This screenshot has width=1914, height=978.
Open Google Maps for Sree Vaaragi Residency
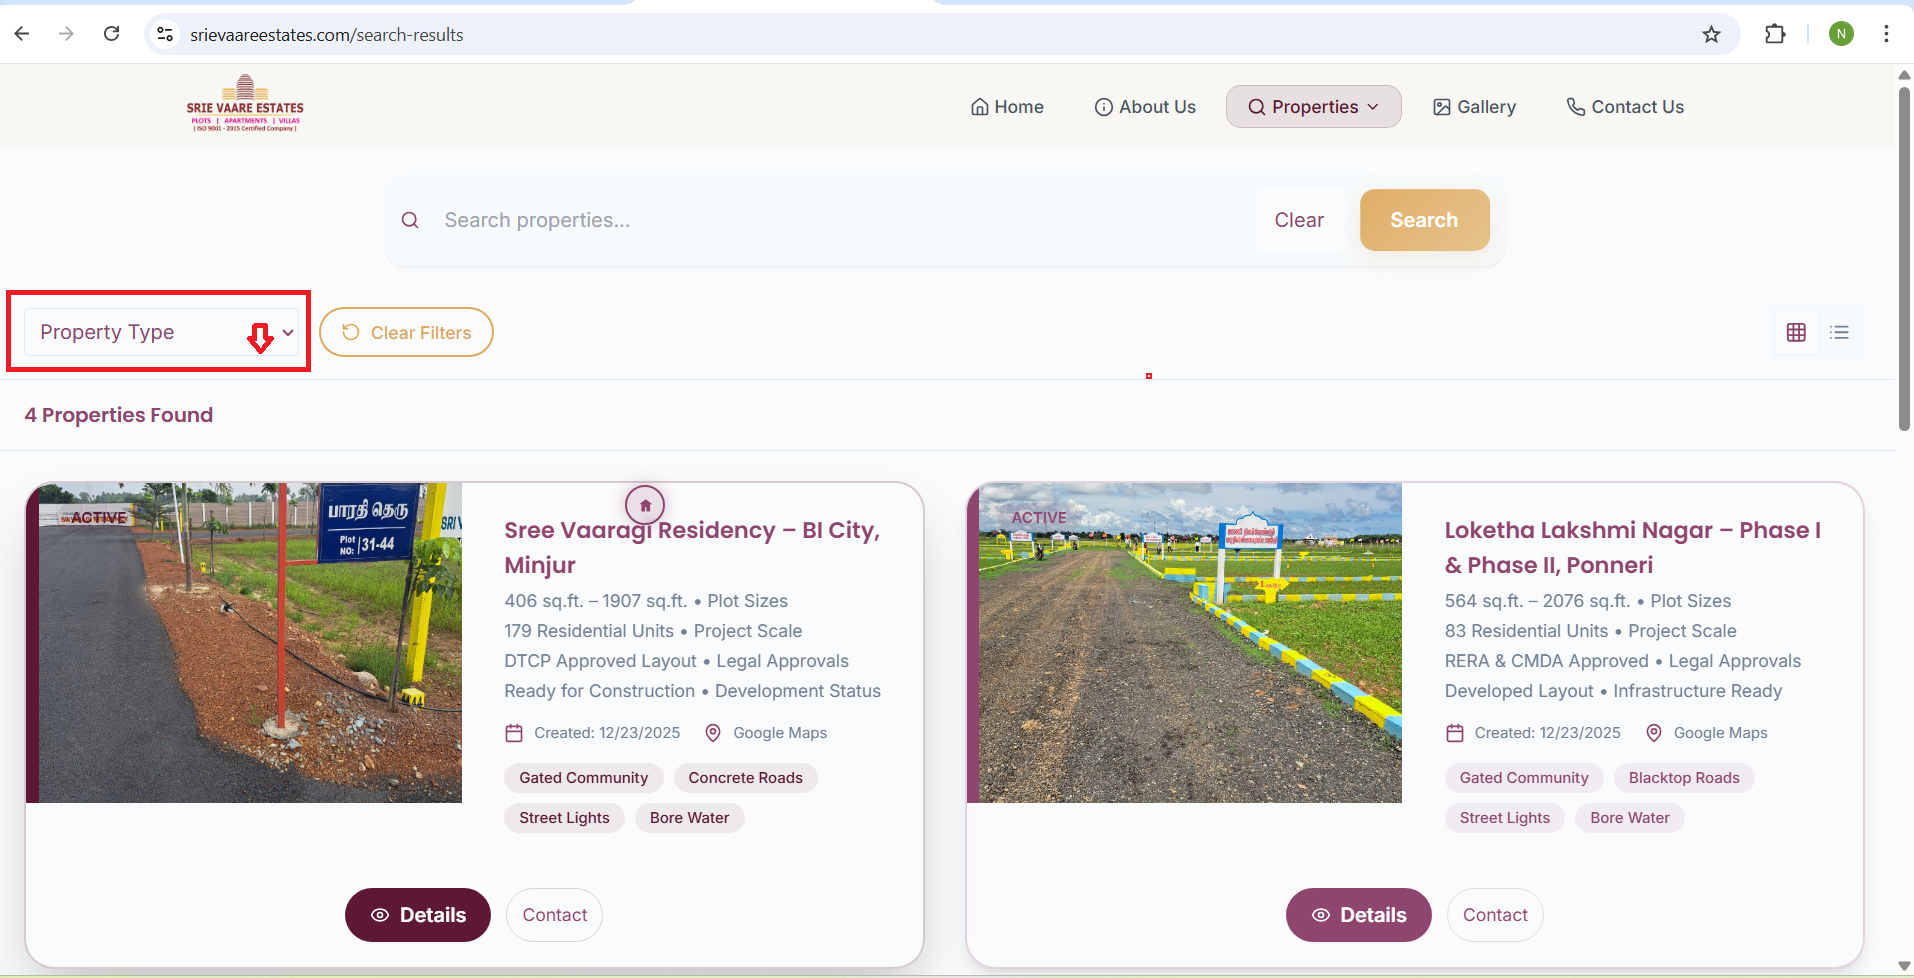click(767, 733)
